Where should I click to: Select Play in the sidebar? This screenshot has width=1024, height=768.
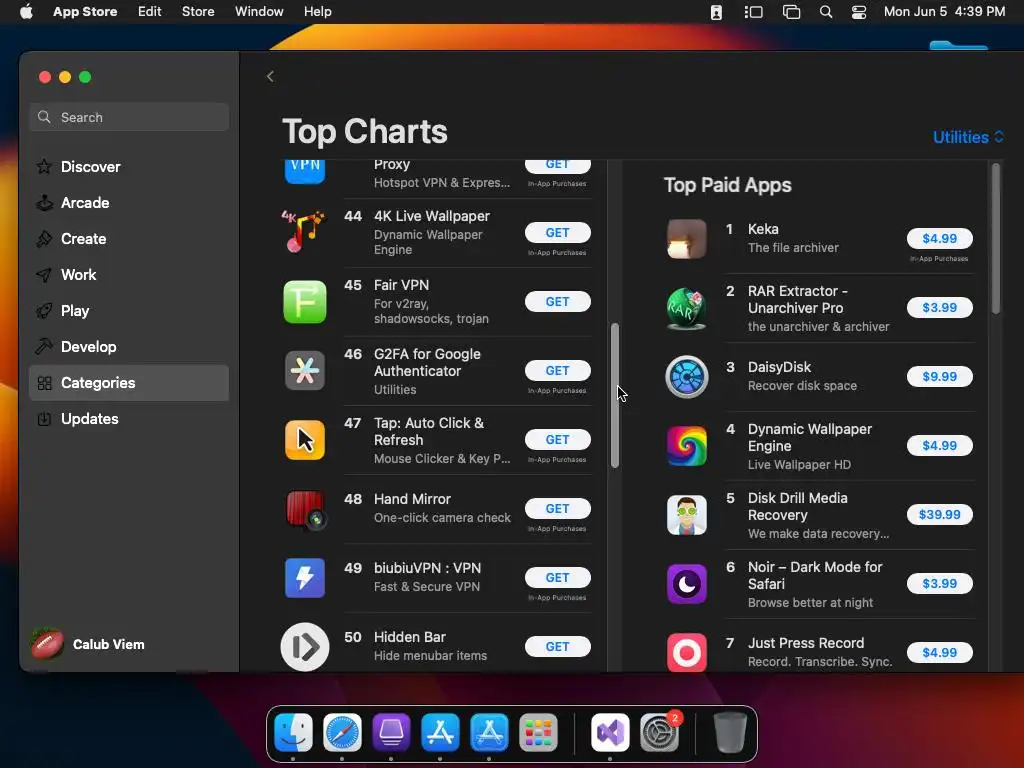pyautogui.click(x=129, y=311)
